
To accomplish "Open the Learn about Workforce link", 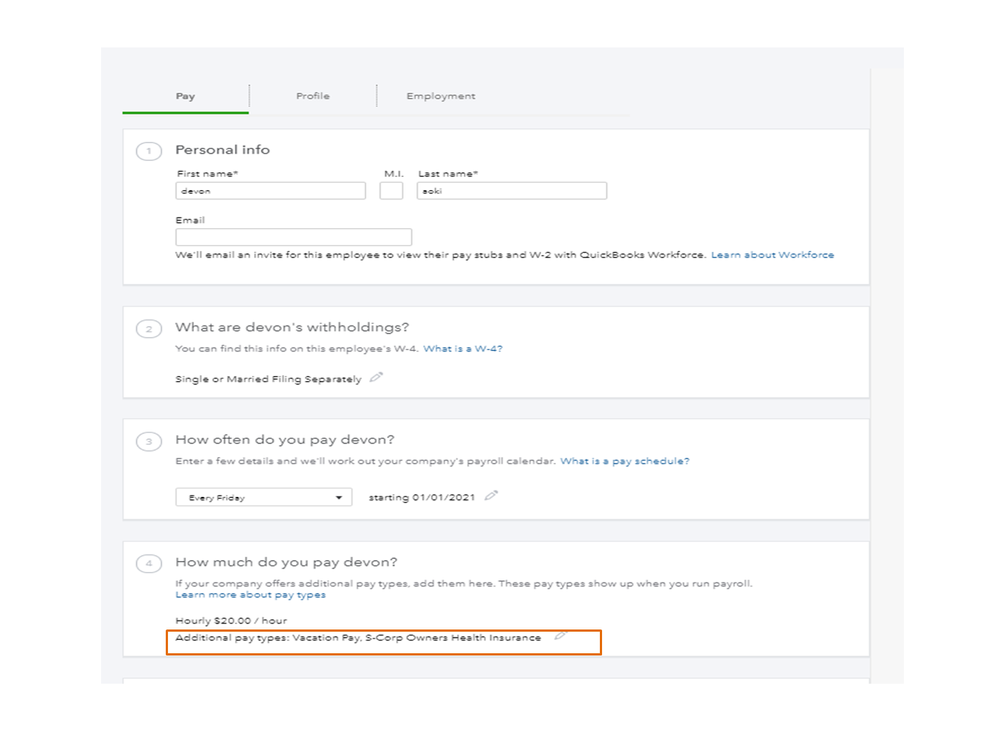I will point(772,255).
